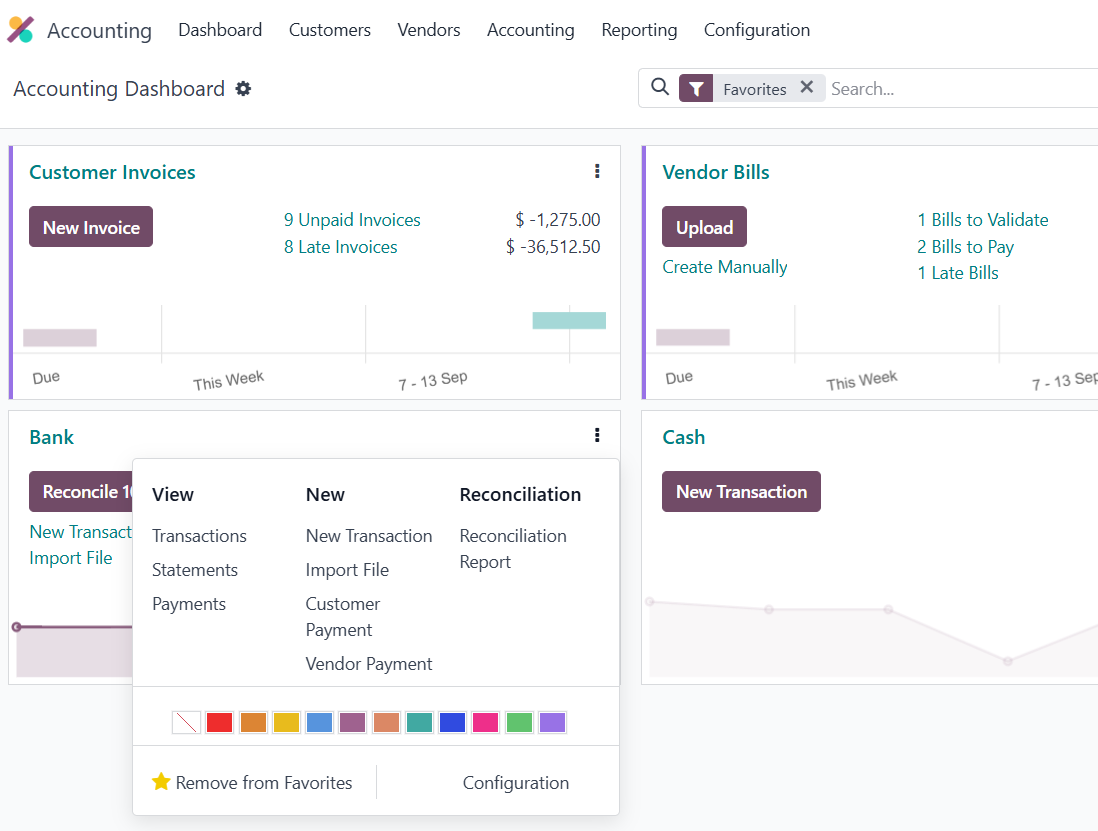Open the Configuration dropdown menu
Viewport: 1098px width, 831px height.
[x=756, y=30]
